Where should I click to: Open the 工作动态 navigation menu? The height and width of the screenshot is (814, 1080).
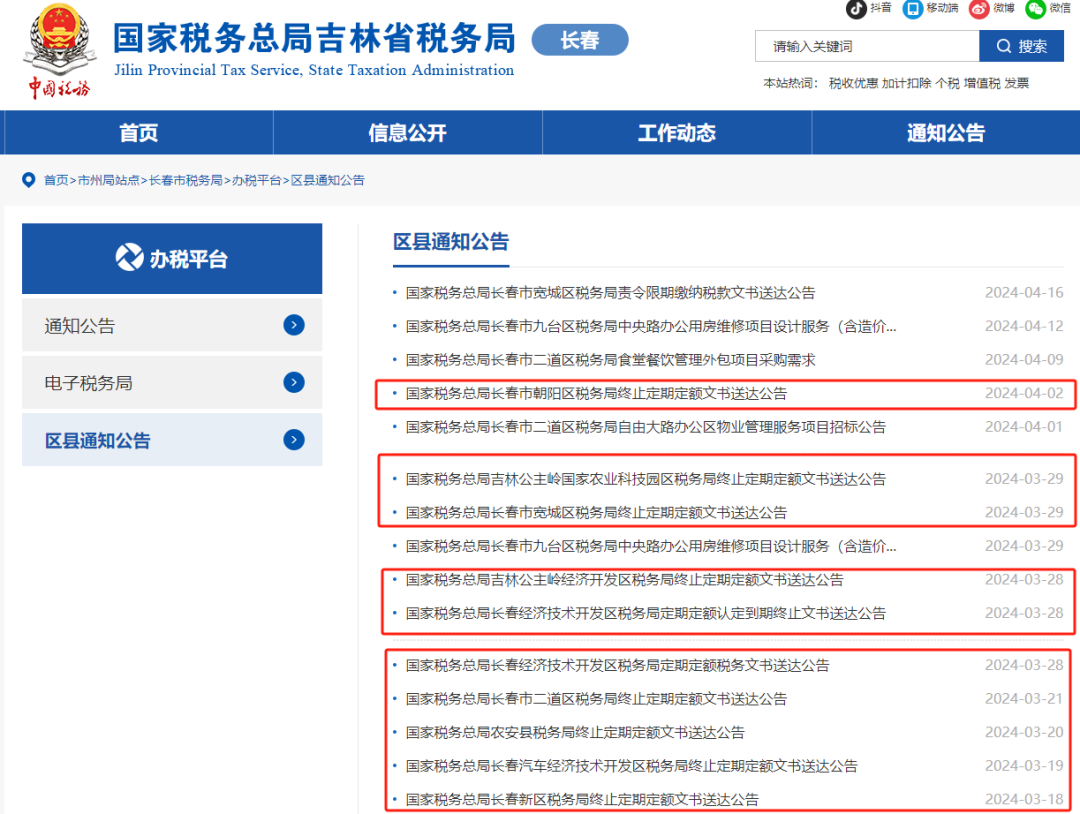677,132
